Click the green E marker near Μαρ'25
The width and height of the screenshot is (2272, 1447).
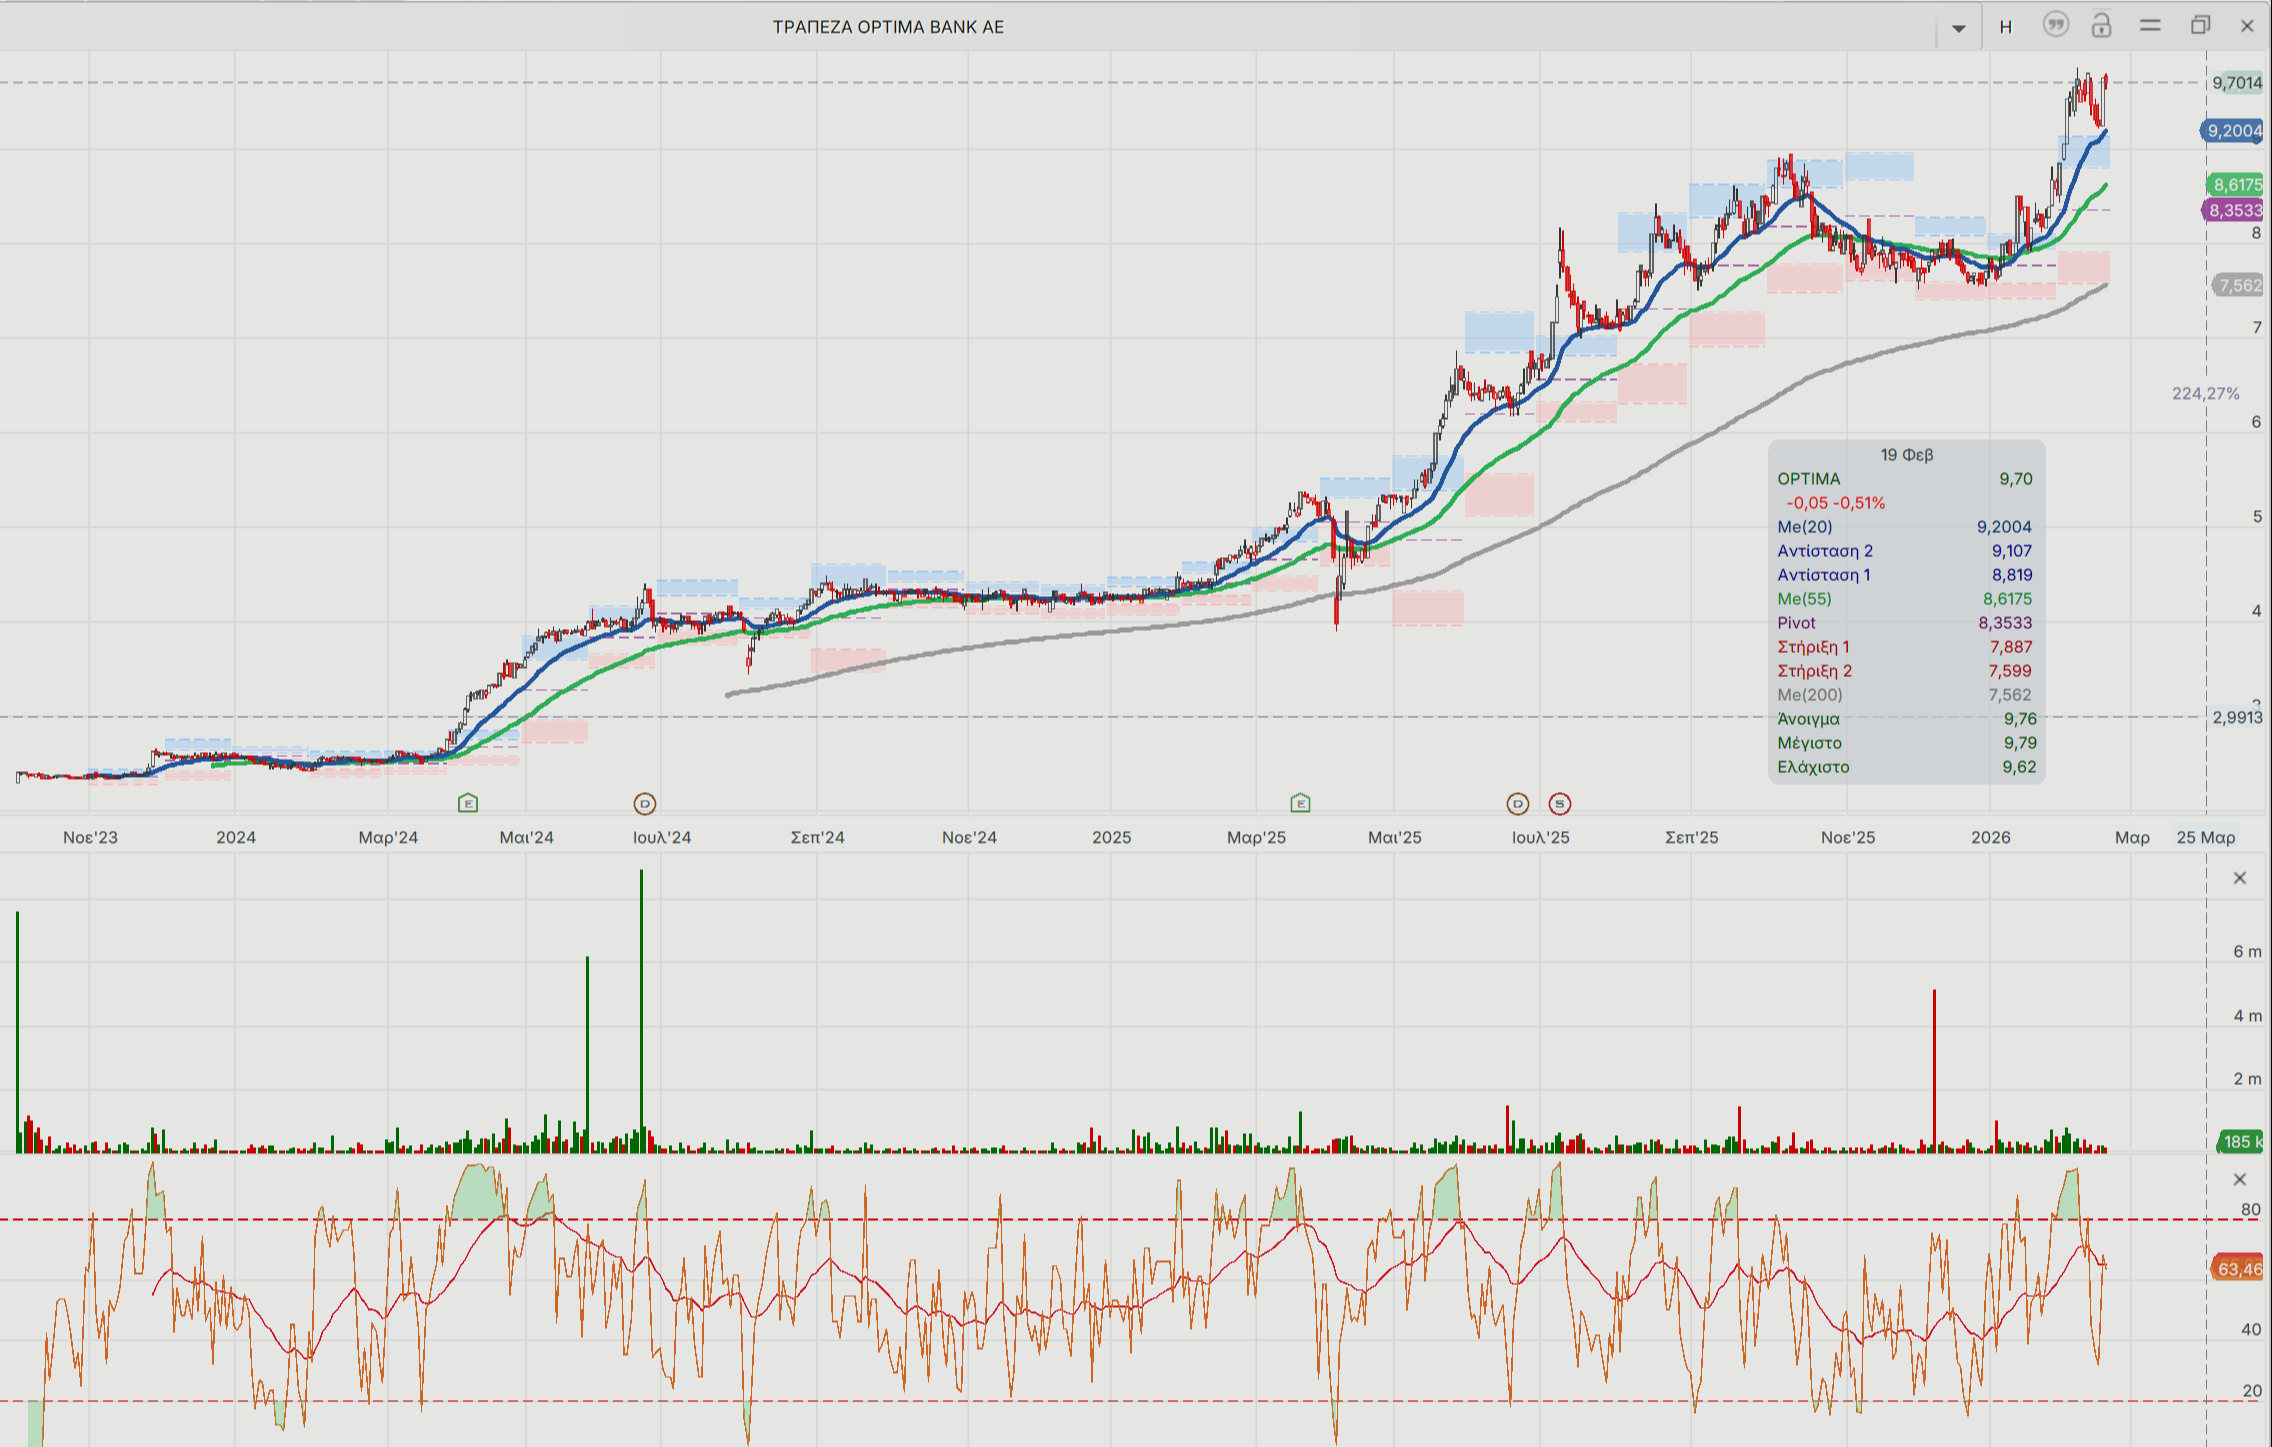[1300, 803]
